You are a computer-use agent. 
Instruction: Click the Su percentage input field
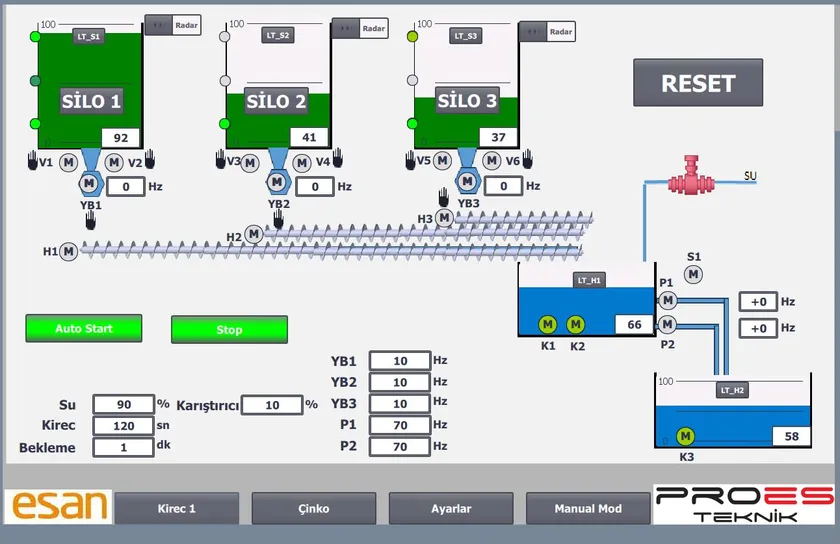pyautogui.click(x=123, y=404)
